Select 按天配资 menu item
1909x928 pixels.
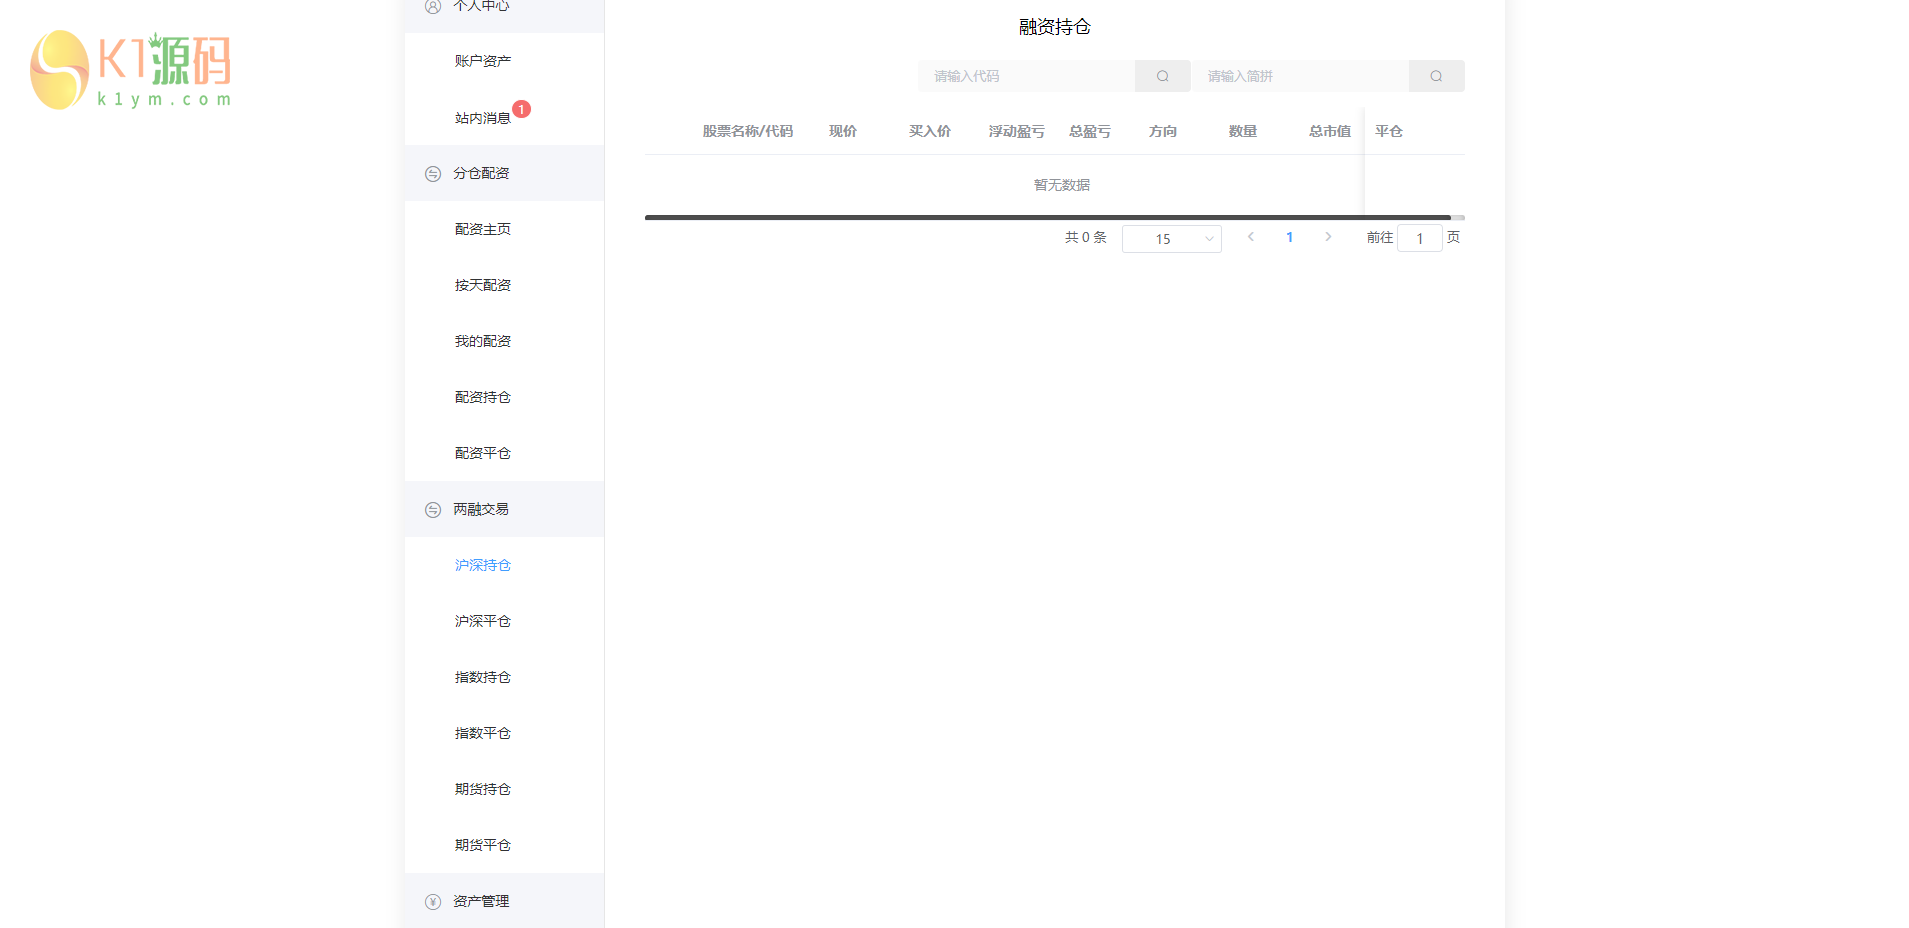click(x=504, y=285)
